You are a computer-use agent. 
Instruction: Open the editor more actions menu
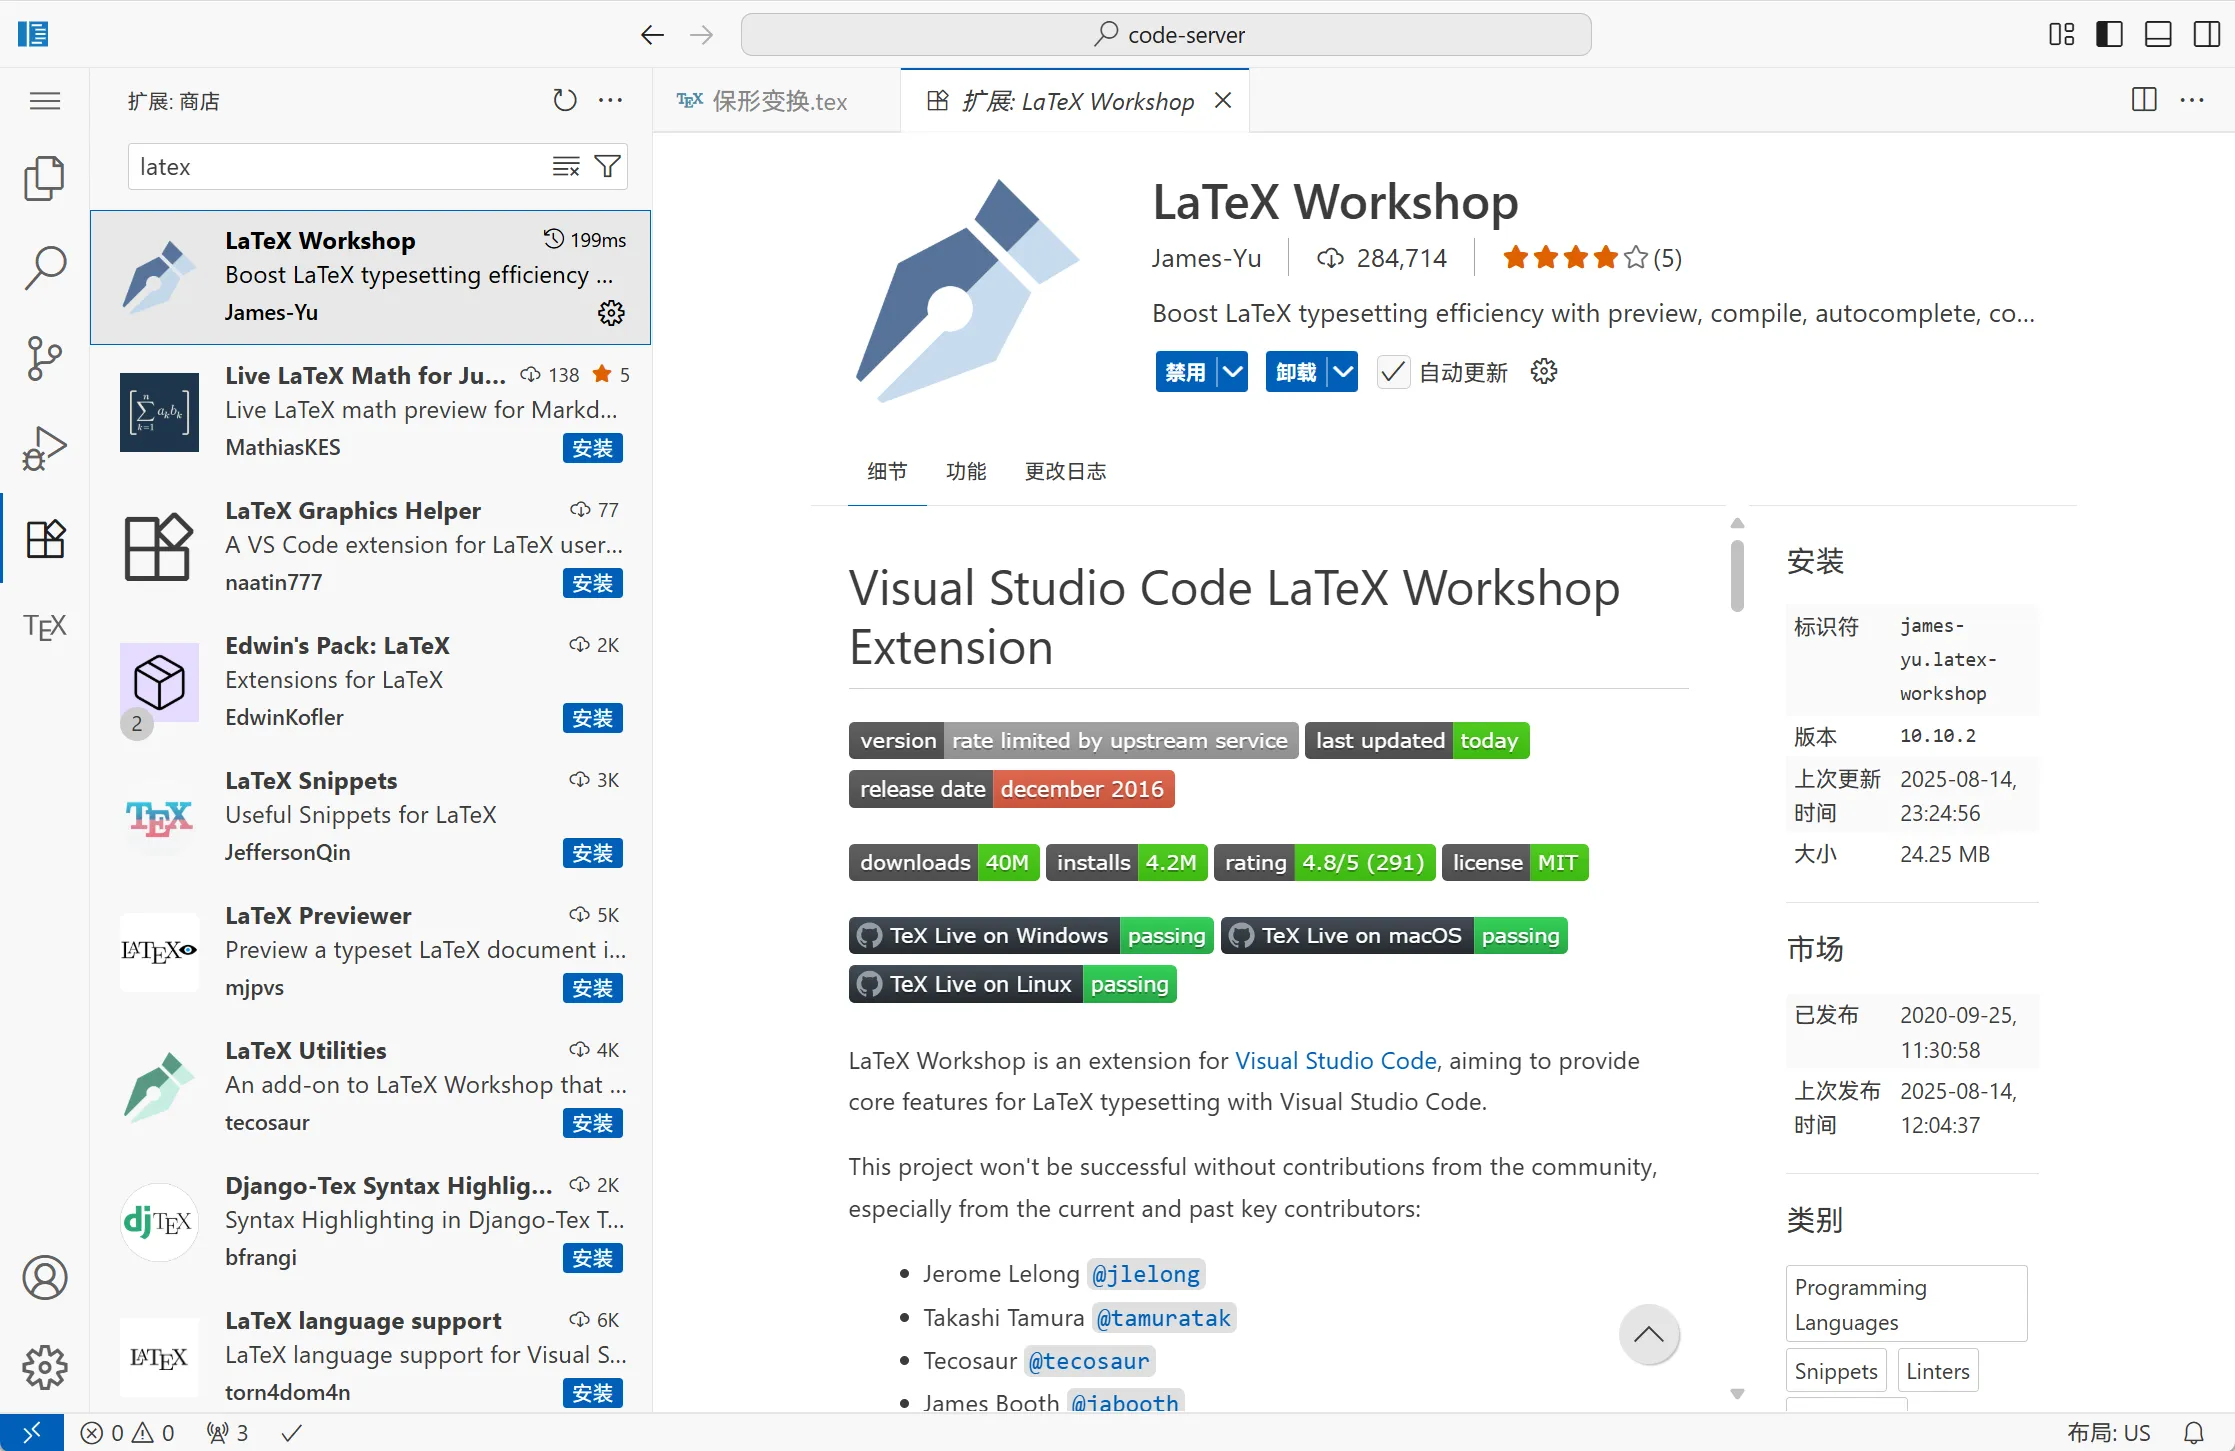tap(2192, 100)
